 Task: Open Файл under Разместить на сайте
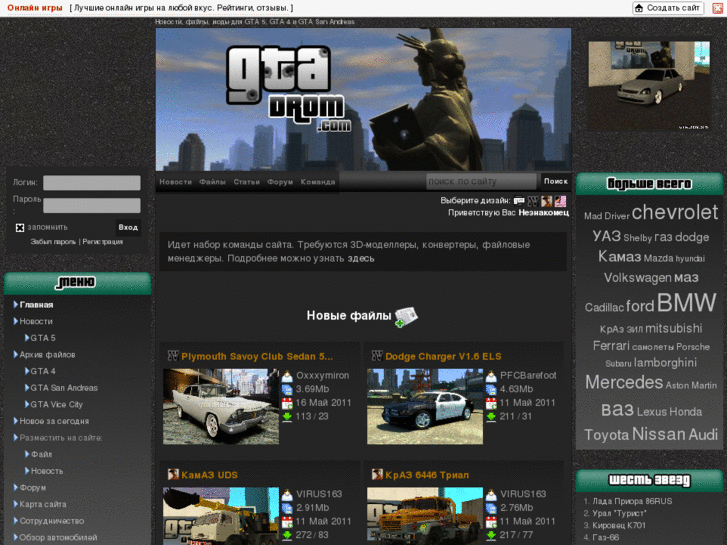click(41, 455)
